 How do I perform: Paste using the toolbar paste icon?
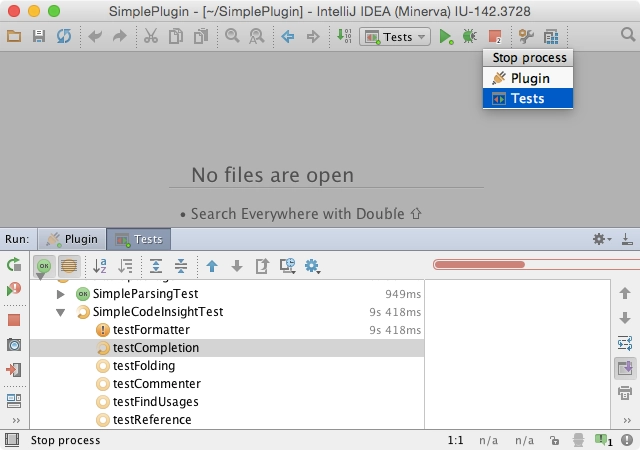pos(201,36)
